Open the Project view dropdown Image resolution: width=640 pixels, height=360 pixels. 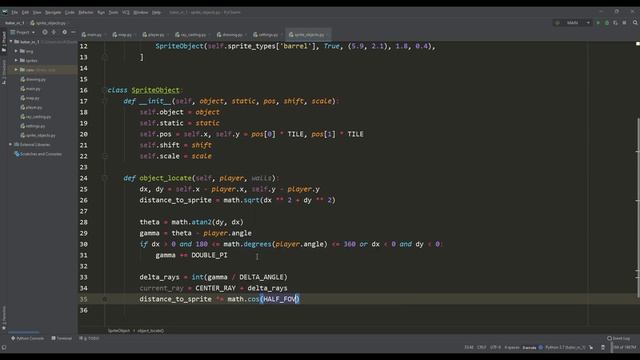tap(23, 32)
